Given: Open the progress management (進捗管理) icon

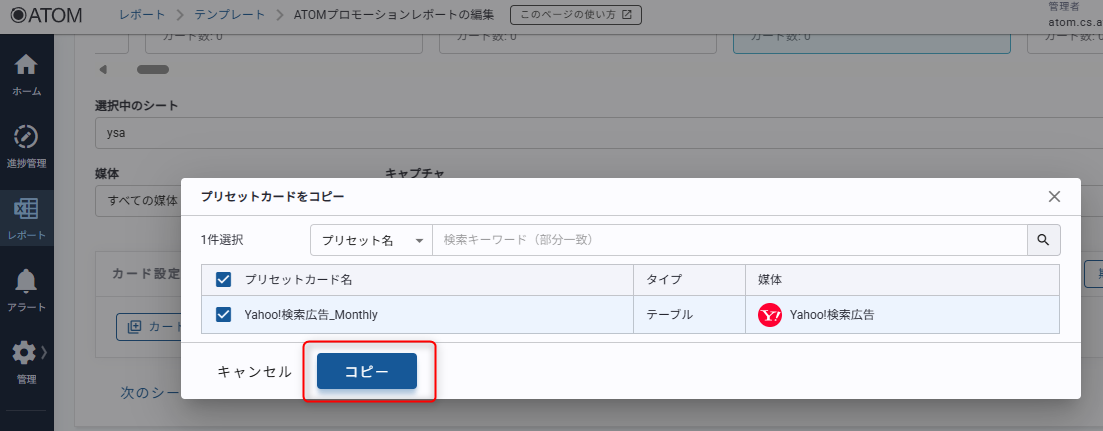Looking at the screenshot, I should point(26,137).
